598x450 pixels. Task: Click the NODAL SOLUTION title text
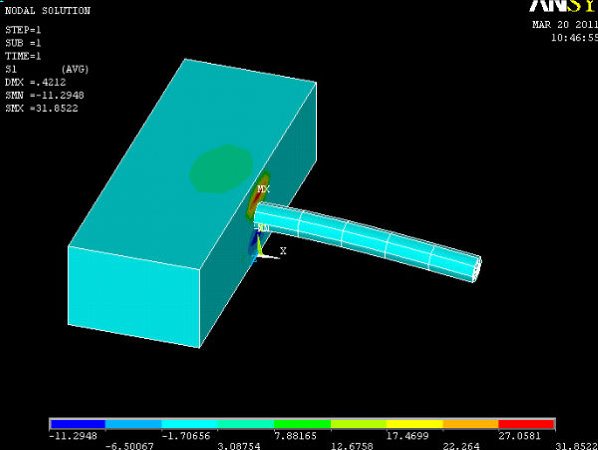click(48, 11)
